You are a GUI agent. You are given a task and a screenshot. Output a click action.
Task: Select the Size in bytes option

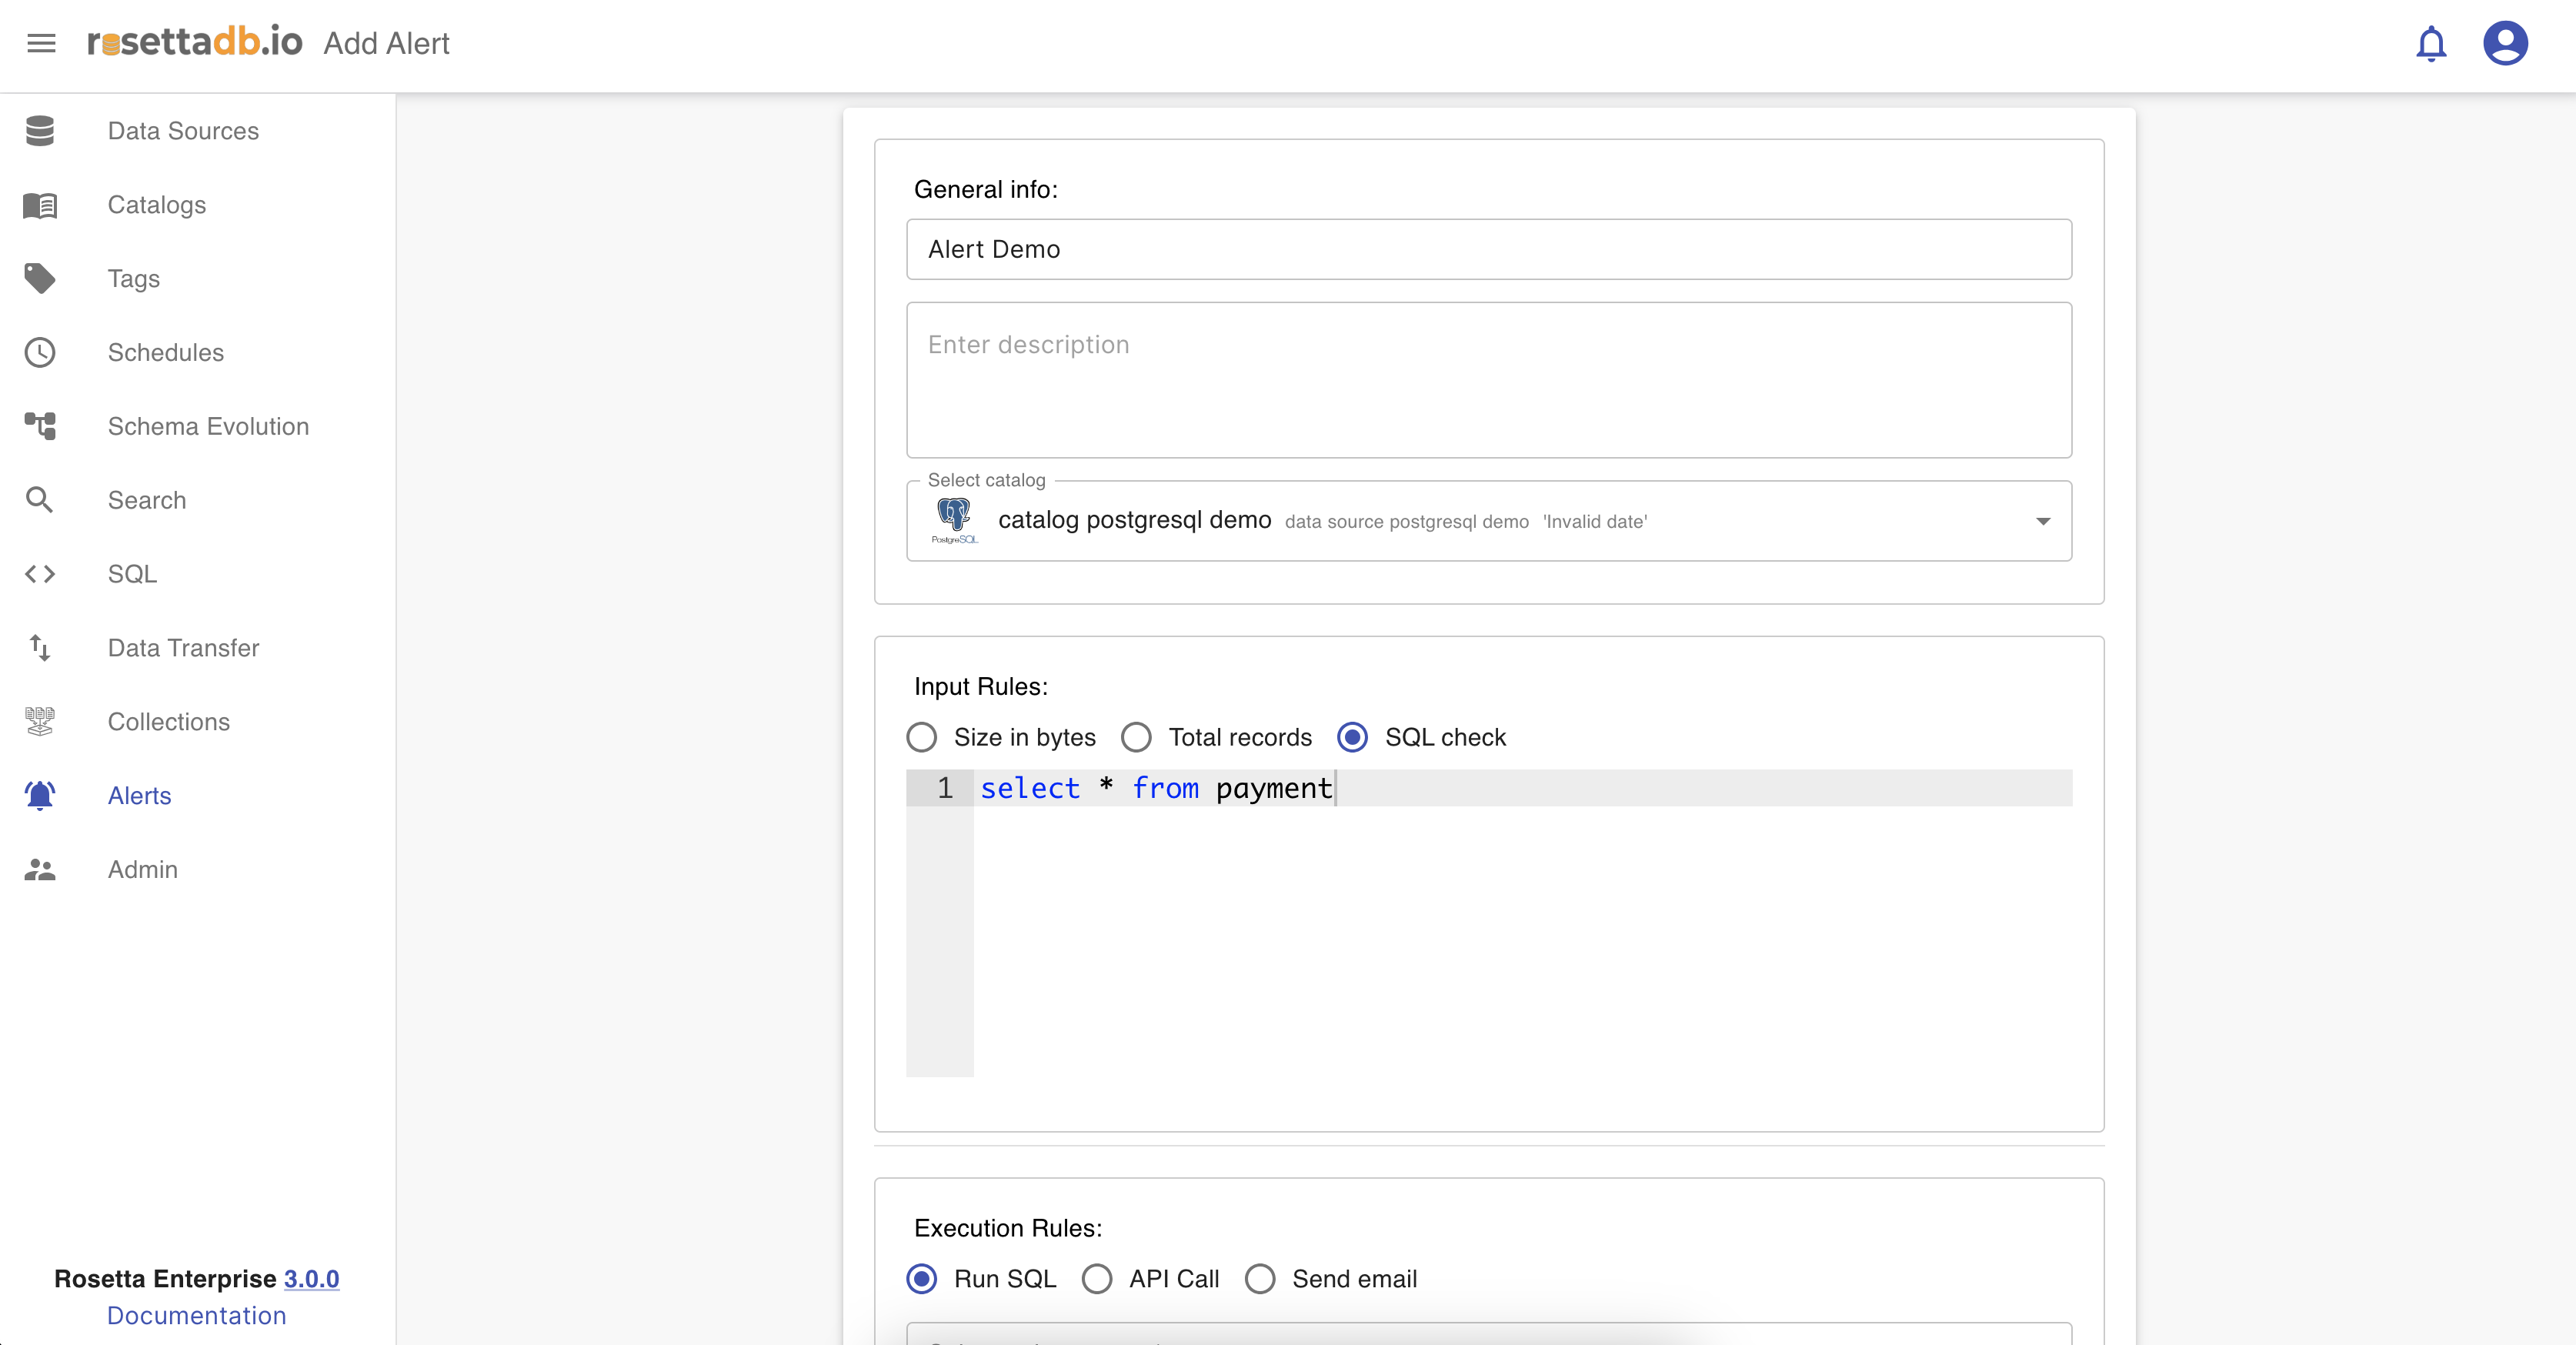point(921,738)
